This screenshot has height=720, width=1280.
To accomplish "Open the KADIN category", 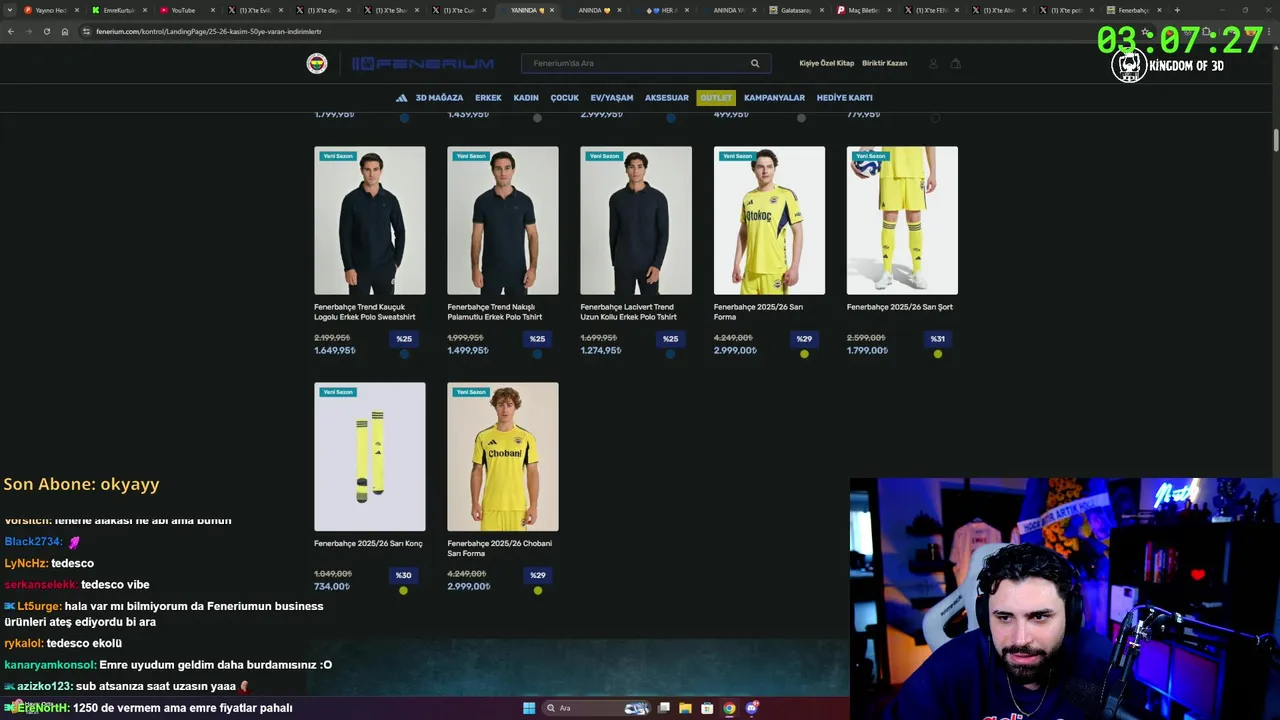I will [526, 98].
